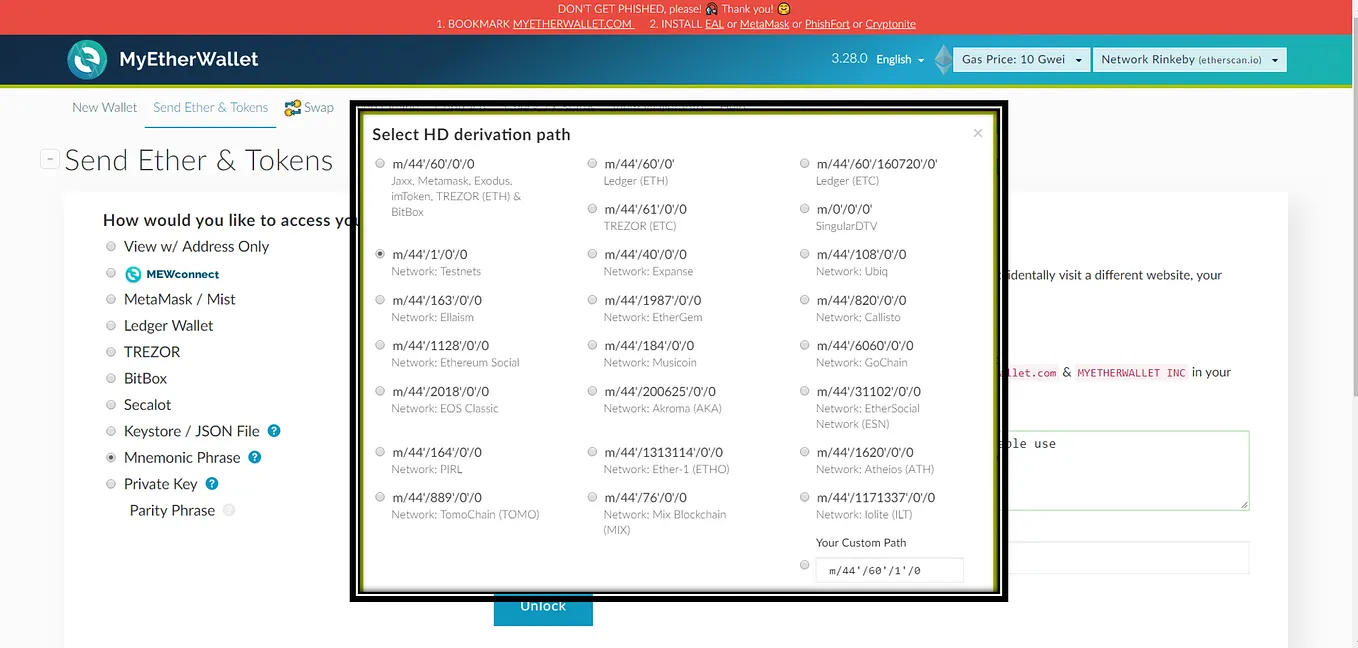
Task: Open the Send Ether & Tokens tab
Action: (x=211, y=107)
